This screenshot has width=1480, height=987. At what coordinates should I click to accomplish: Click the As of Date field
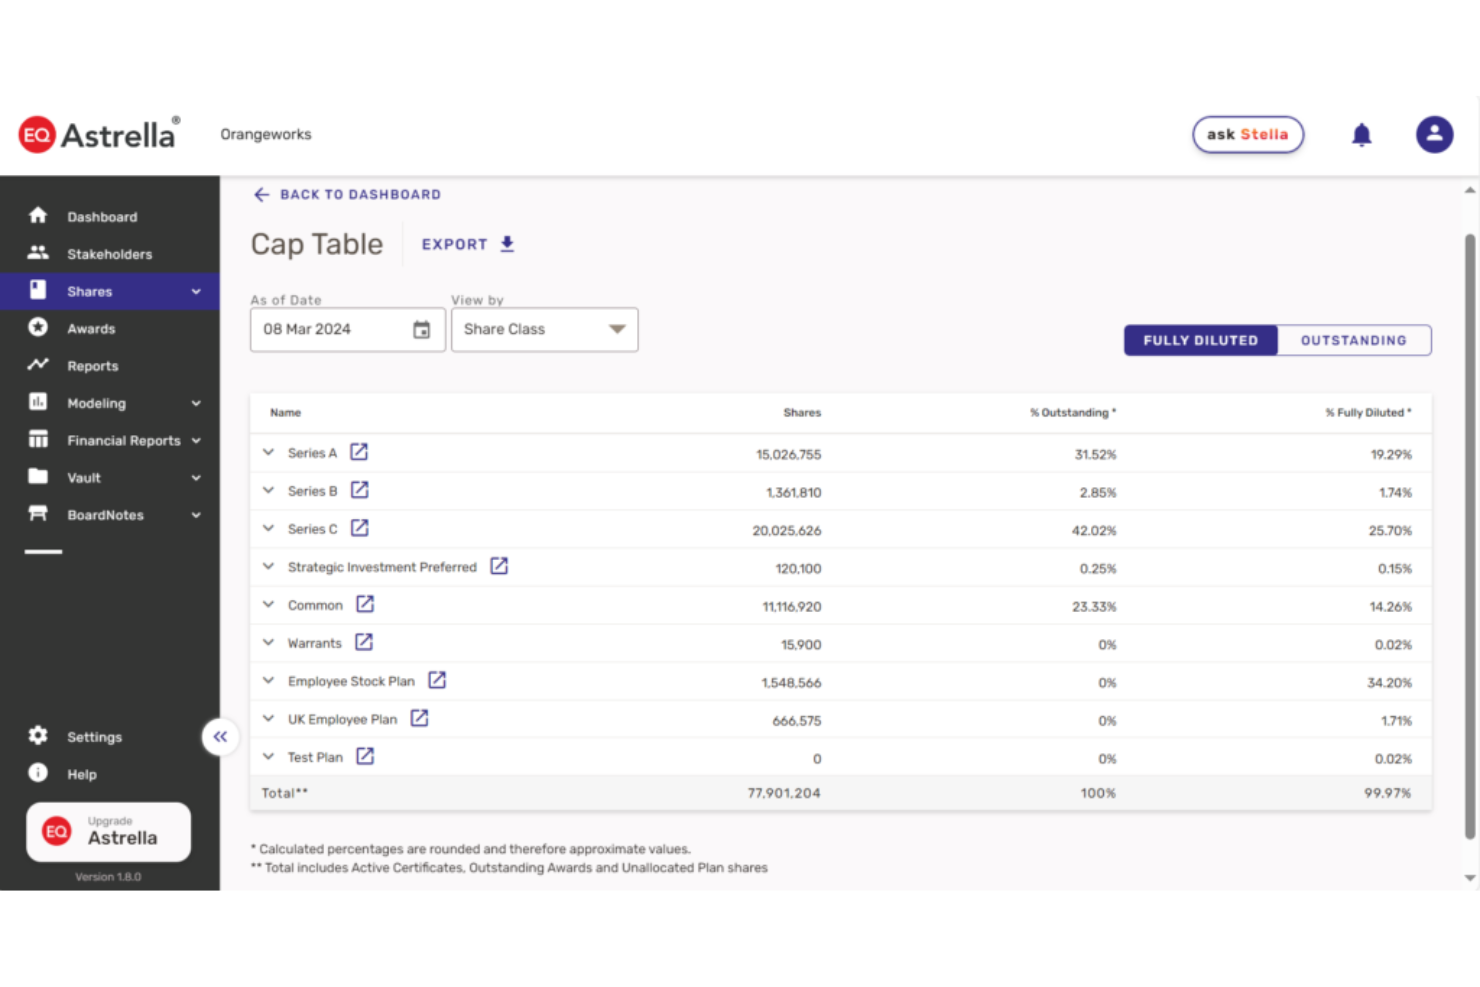(348, 330)
